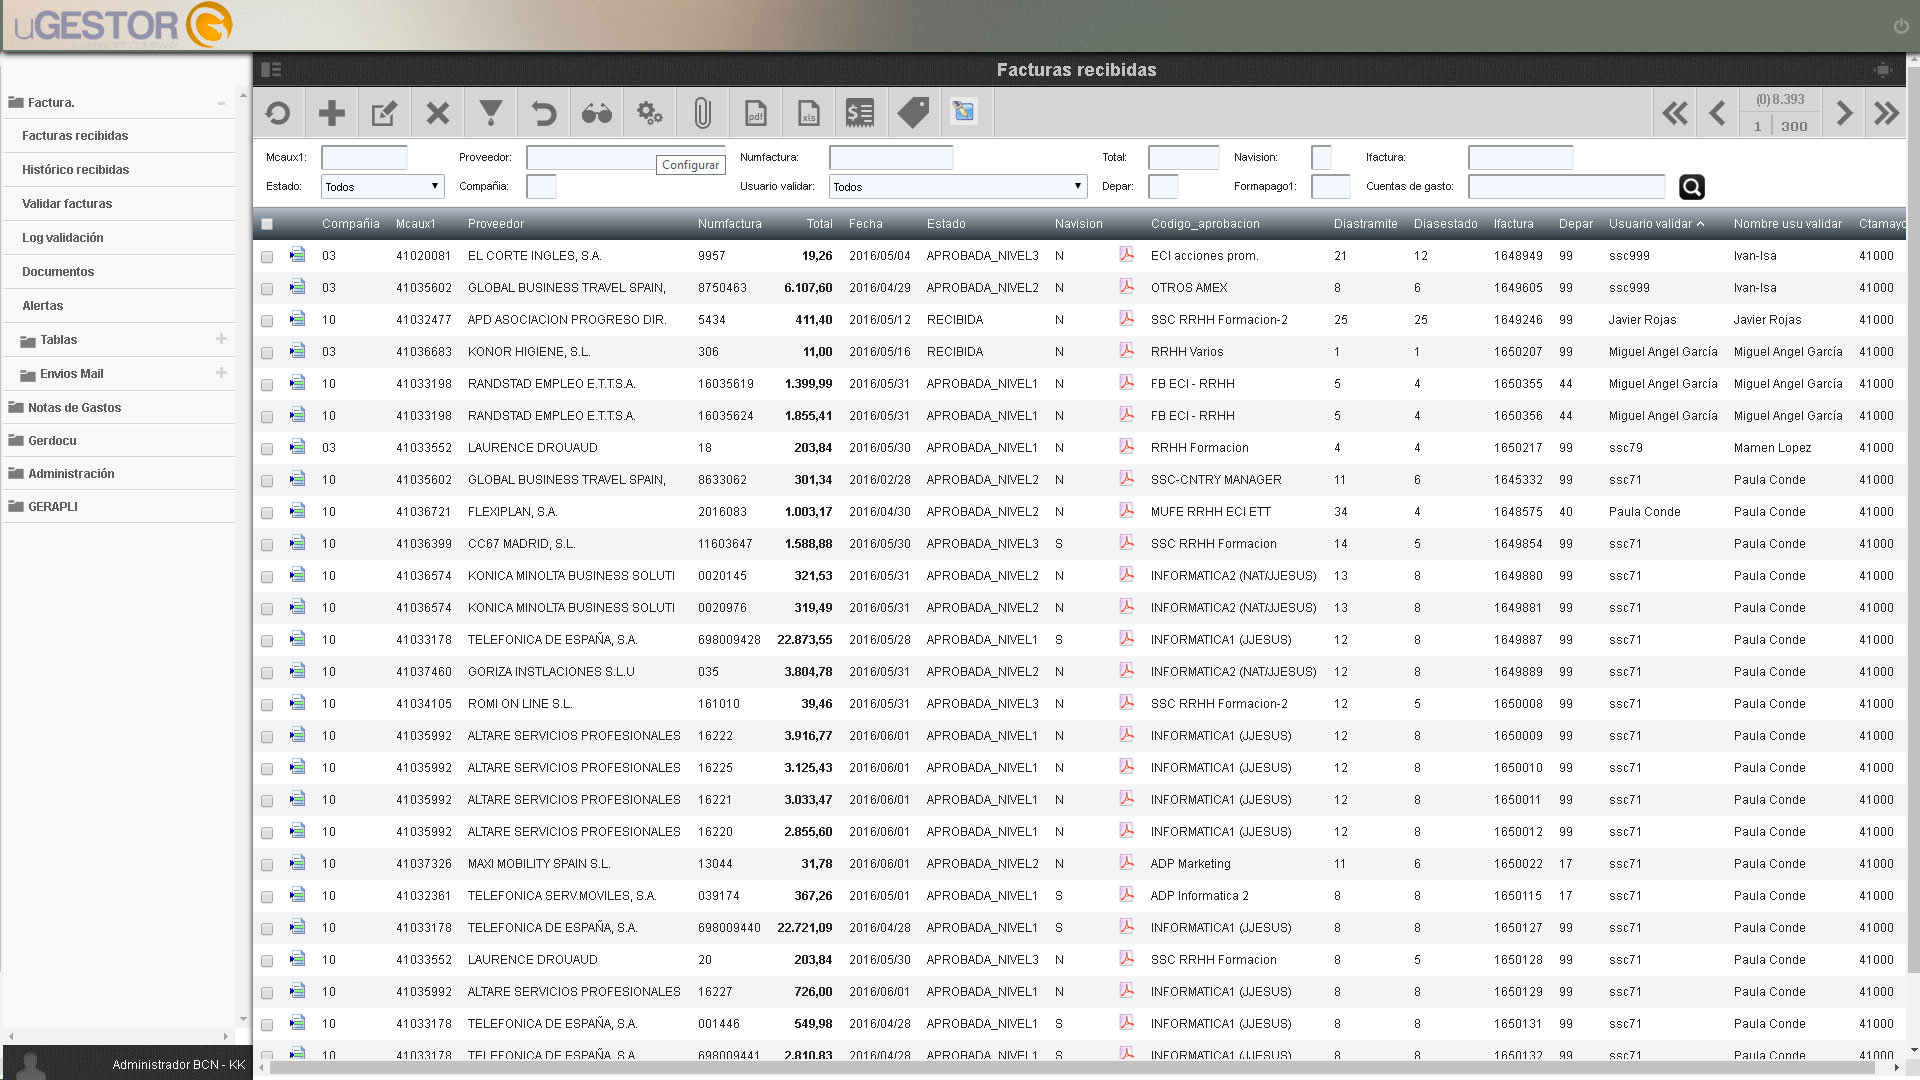Screen dimensions: 1920x1080
Task: Expand the Notas de Gastos folder
Action: click(65, 407)
